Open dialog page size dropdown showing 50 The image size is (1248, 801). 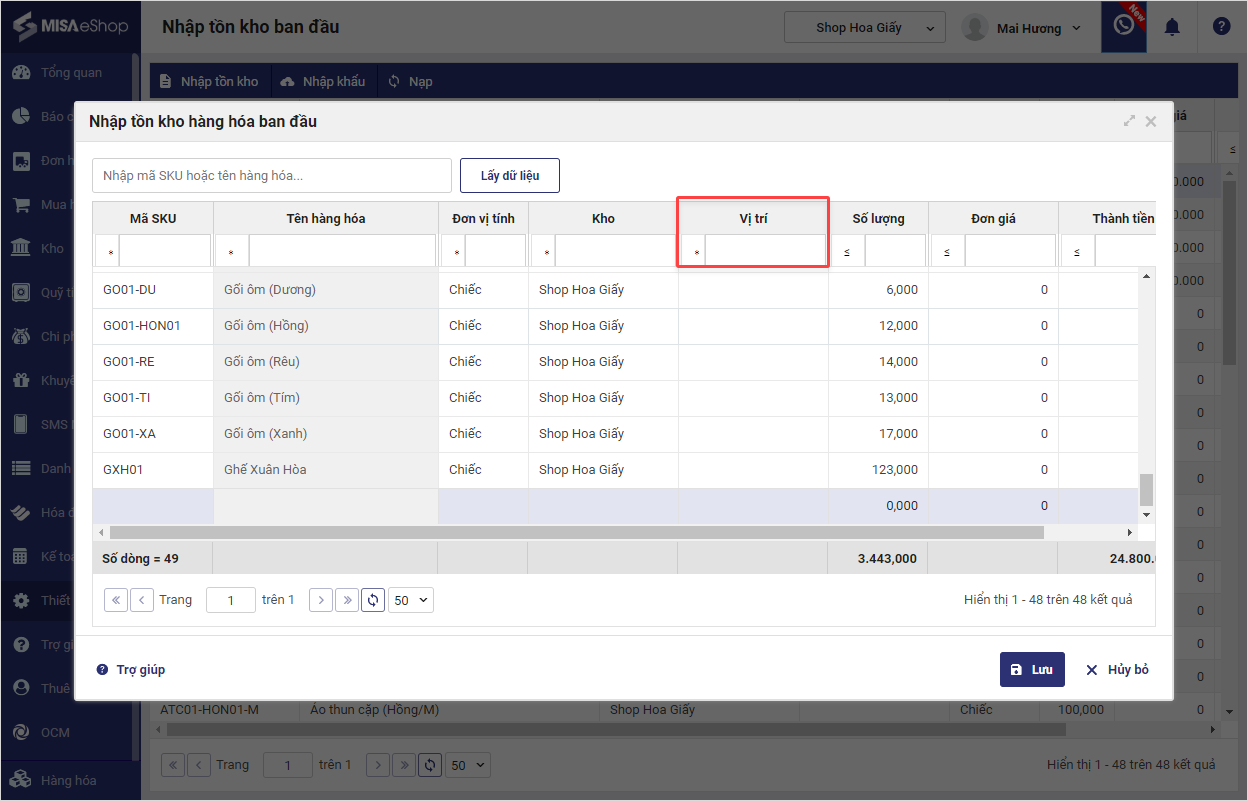coord(411,600)
